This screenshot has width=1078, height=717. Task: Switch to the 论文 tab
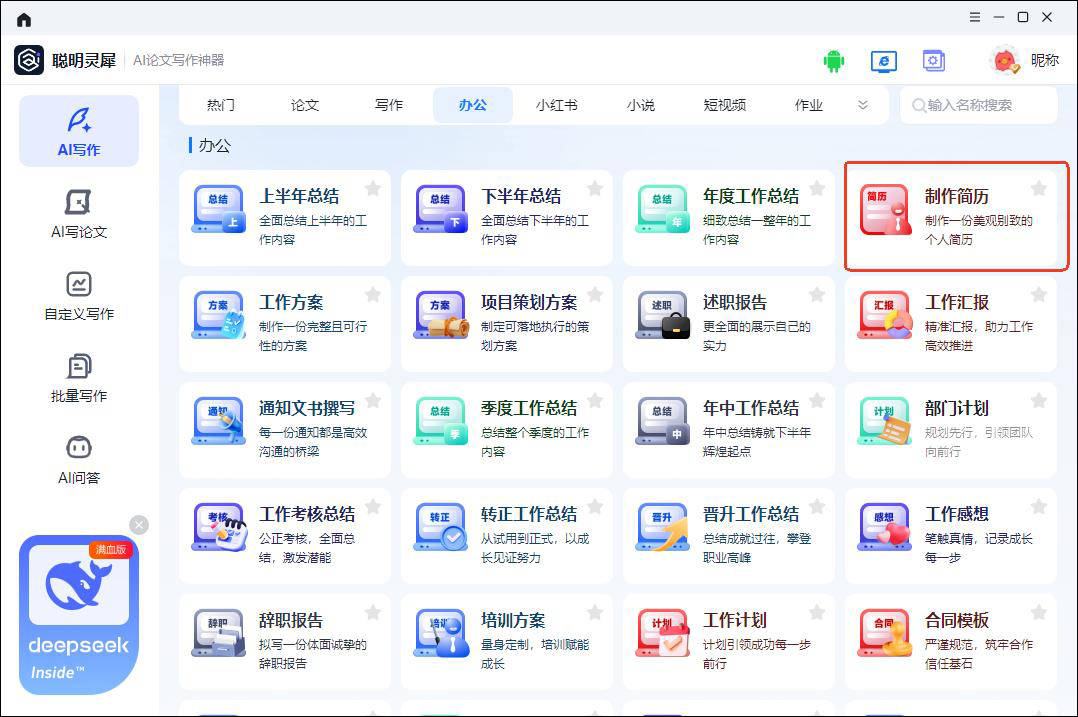pyautogui.click(x=305, y=105)
